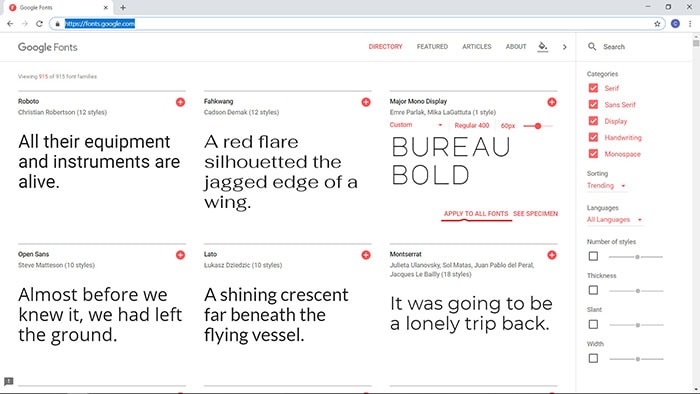700x394 pixels.
Task: Open the Lato font title
Action: point(210,254)
